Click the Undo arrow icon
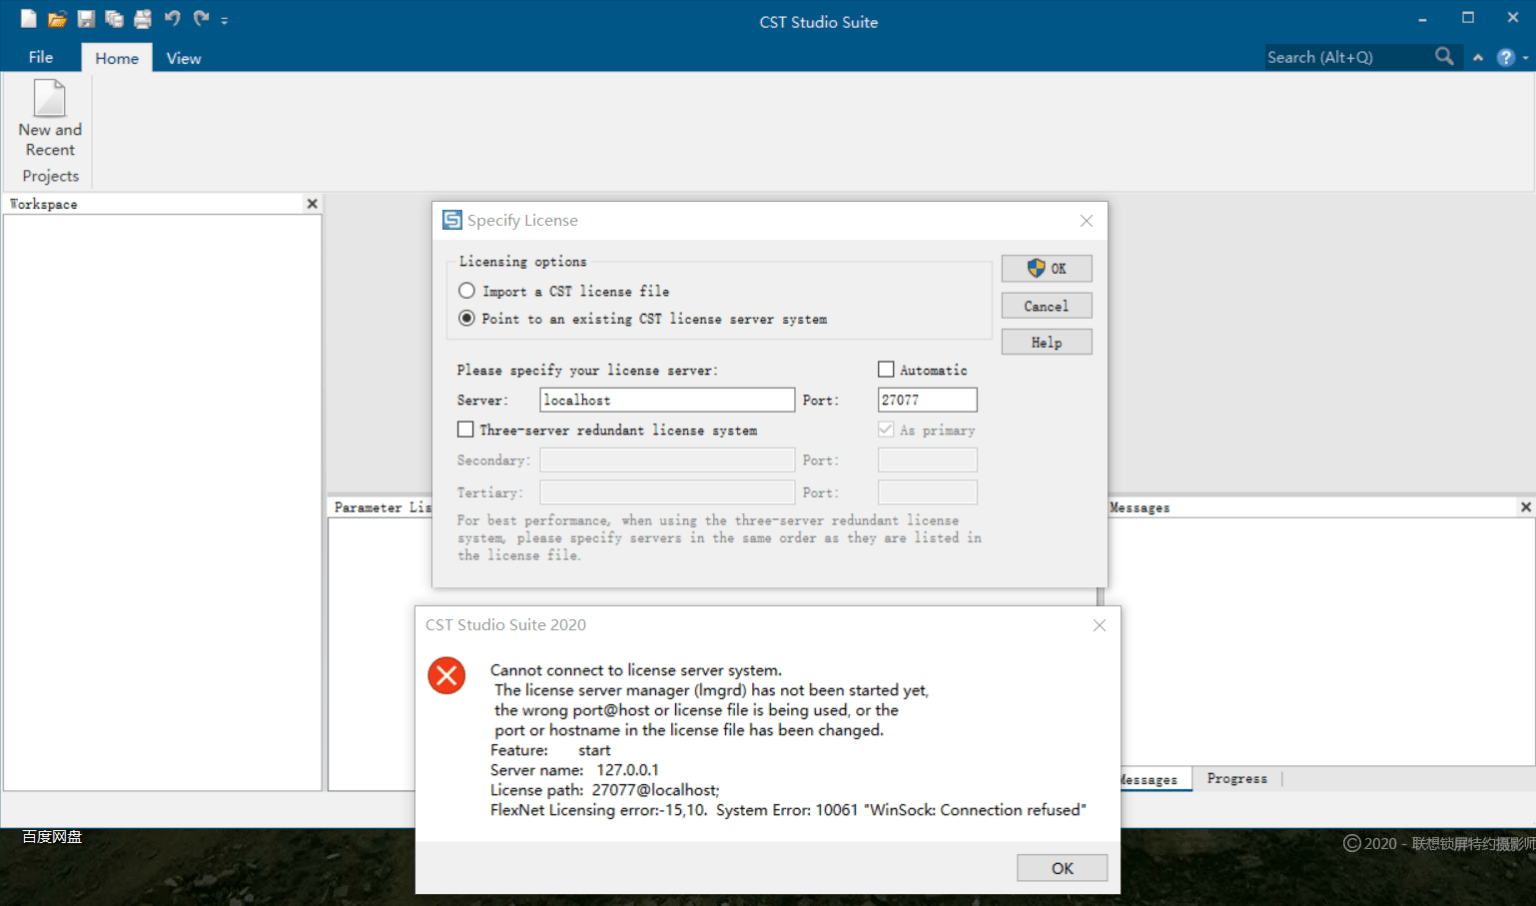This screenshot has width=1536, height=906. (x=172, y=19)
